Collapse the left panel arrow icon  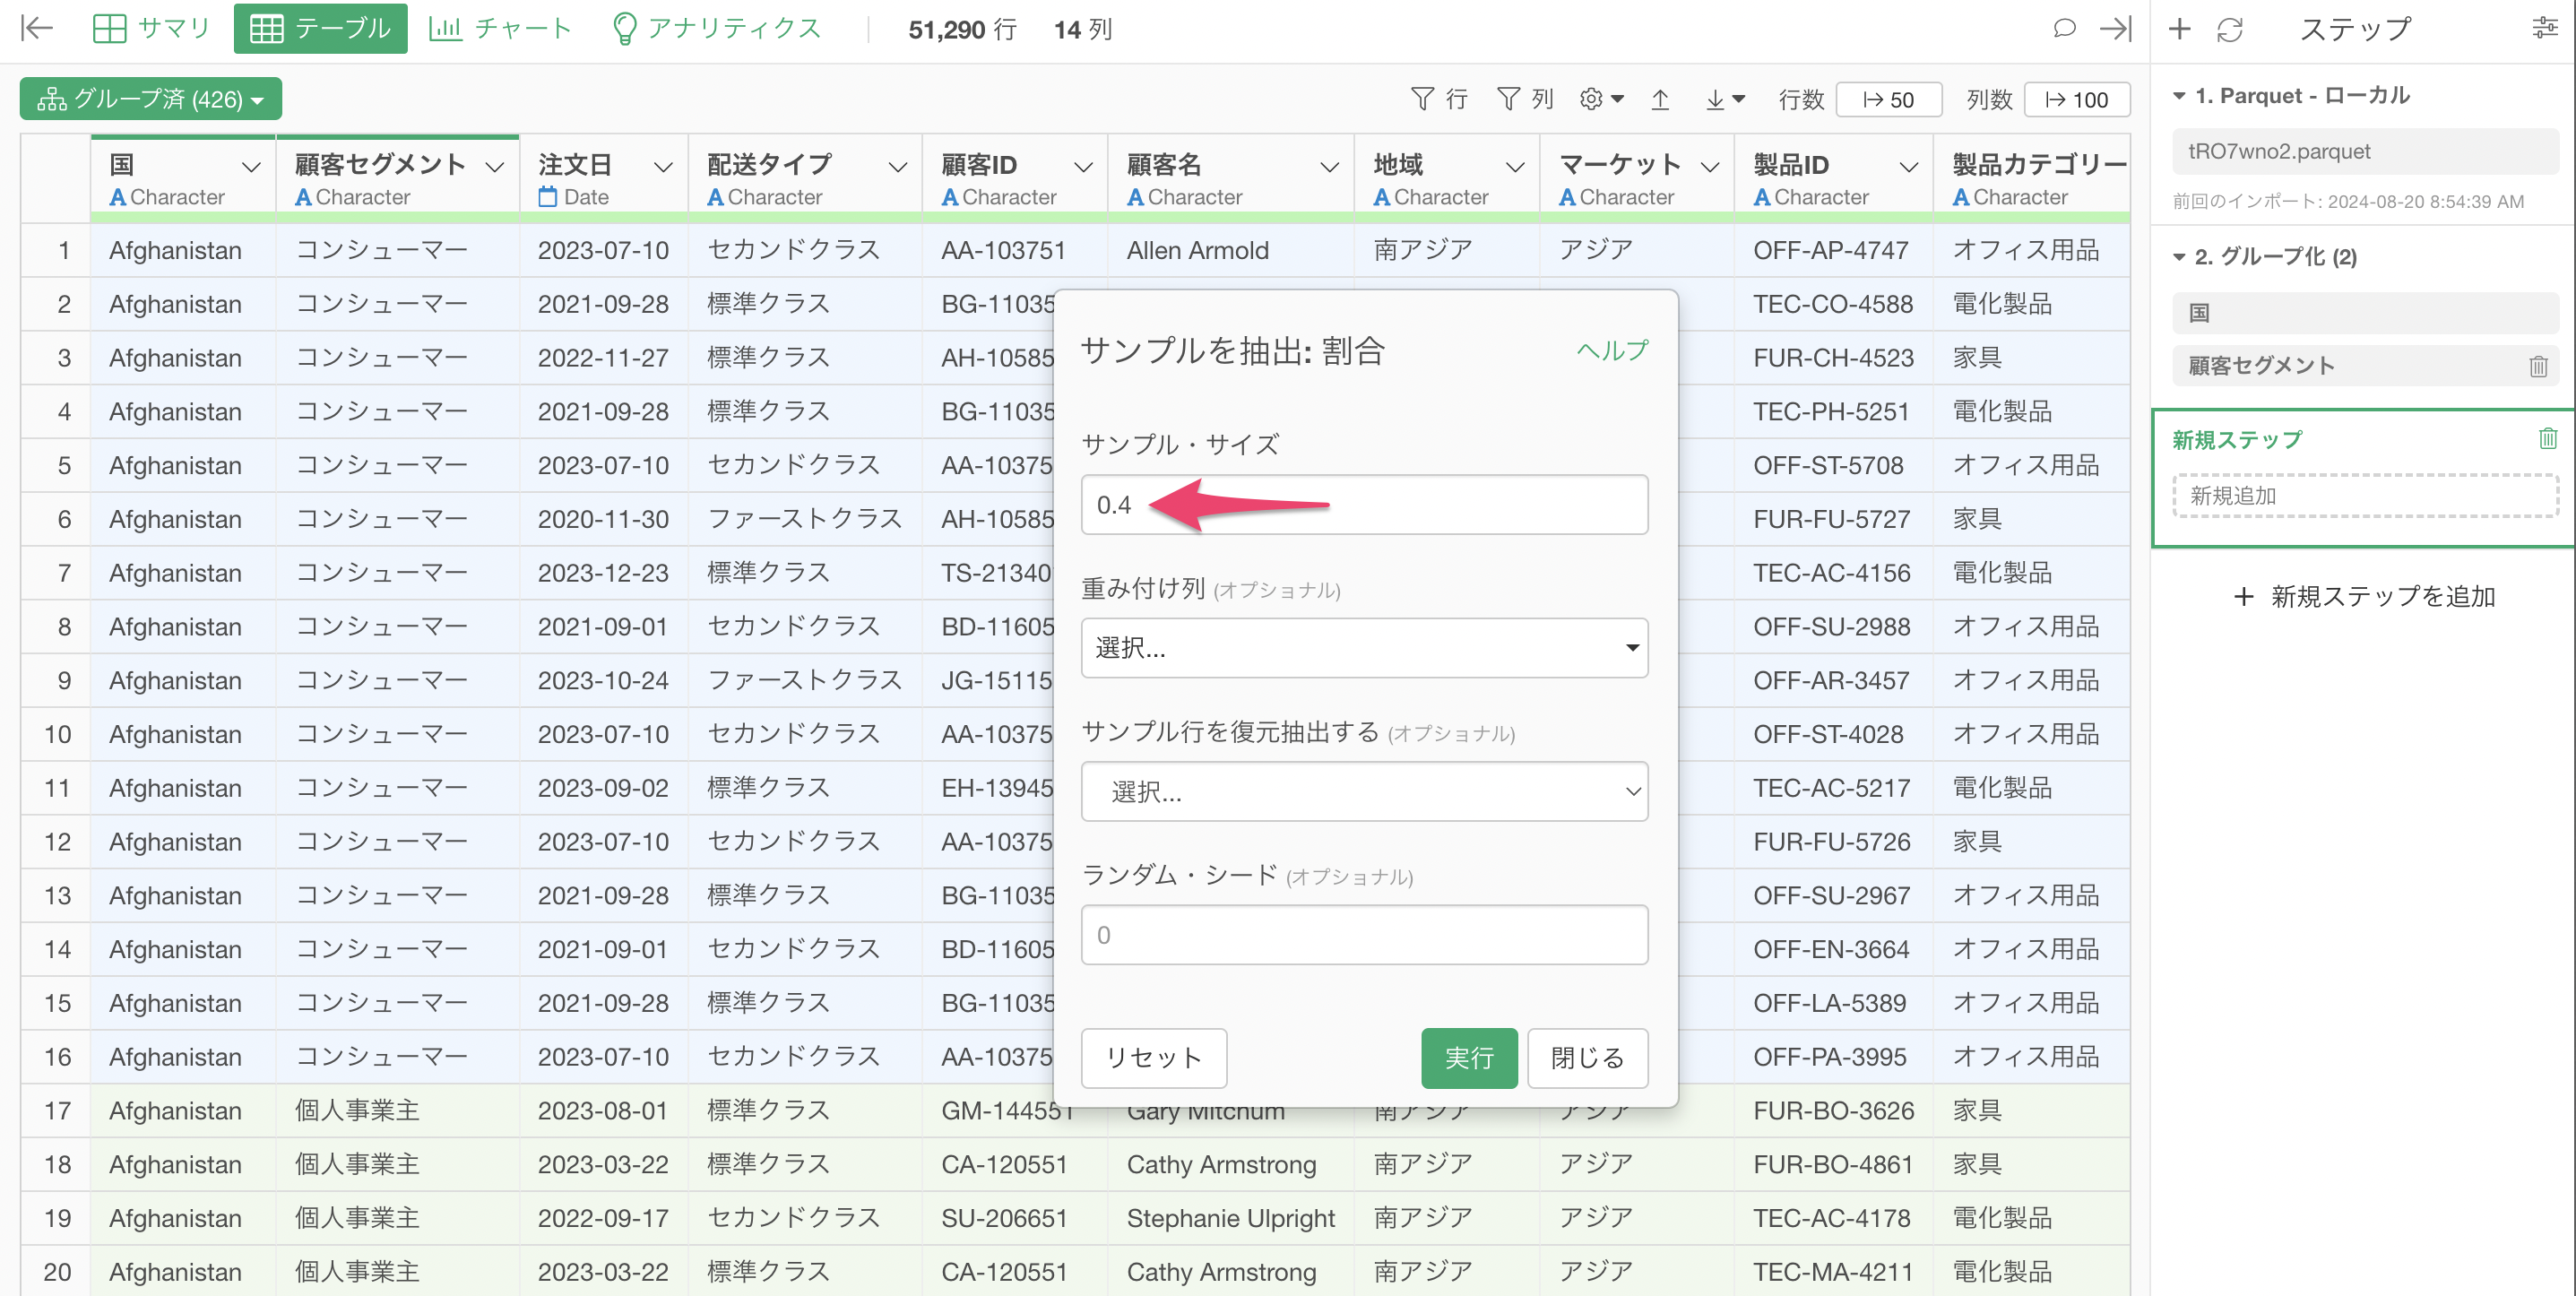pos(37,29)
